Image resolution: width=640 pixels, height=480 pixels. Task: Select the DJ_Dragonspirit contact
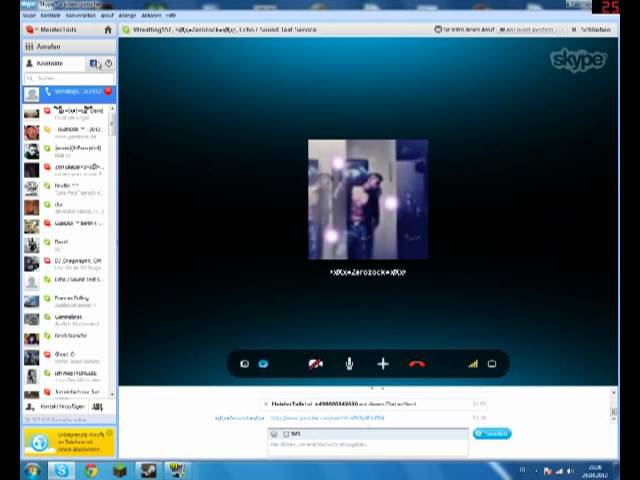click(x=67, y=264)
